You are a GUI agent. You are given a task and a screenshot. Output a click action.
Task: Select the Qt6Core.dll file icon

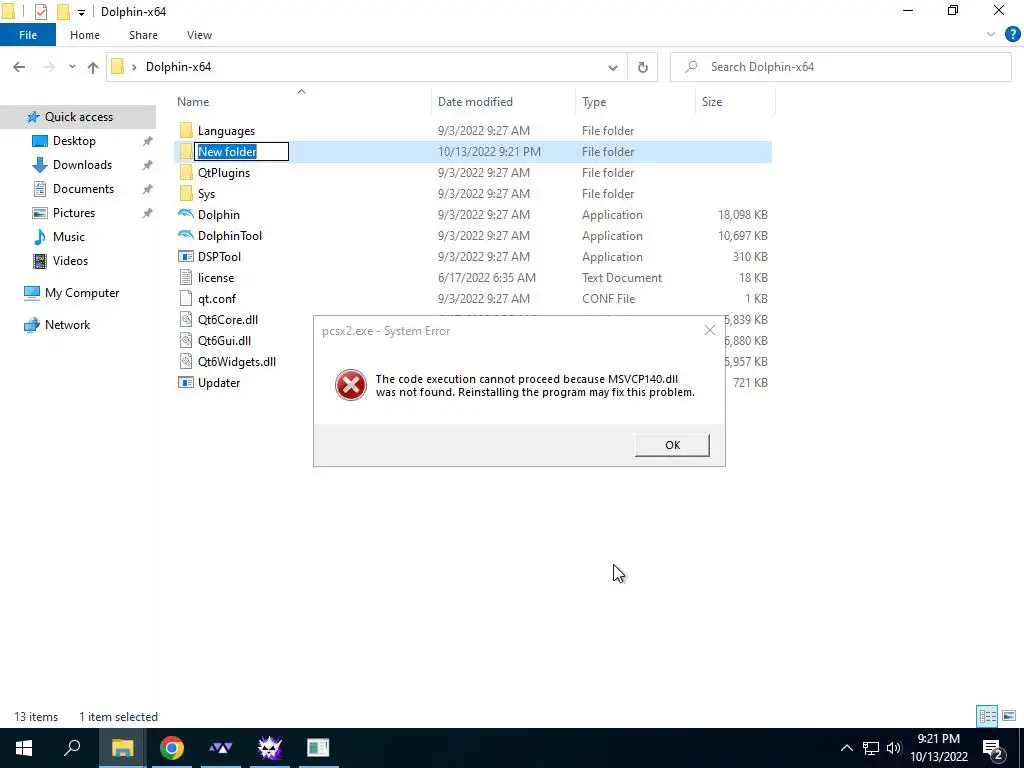point(186,319)
